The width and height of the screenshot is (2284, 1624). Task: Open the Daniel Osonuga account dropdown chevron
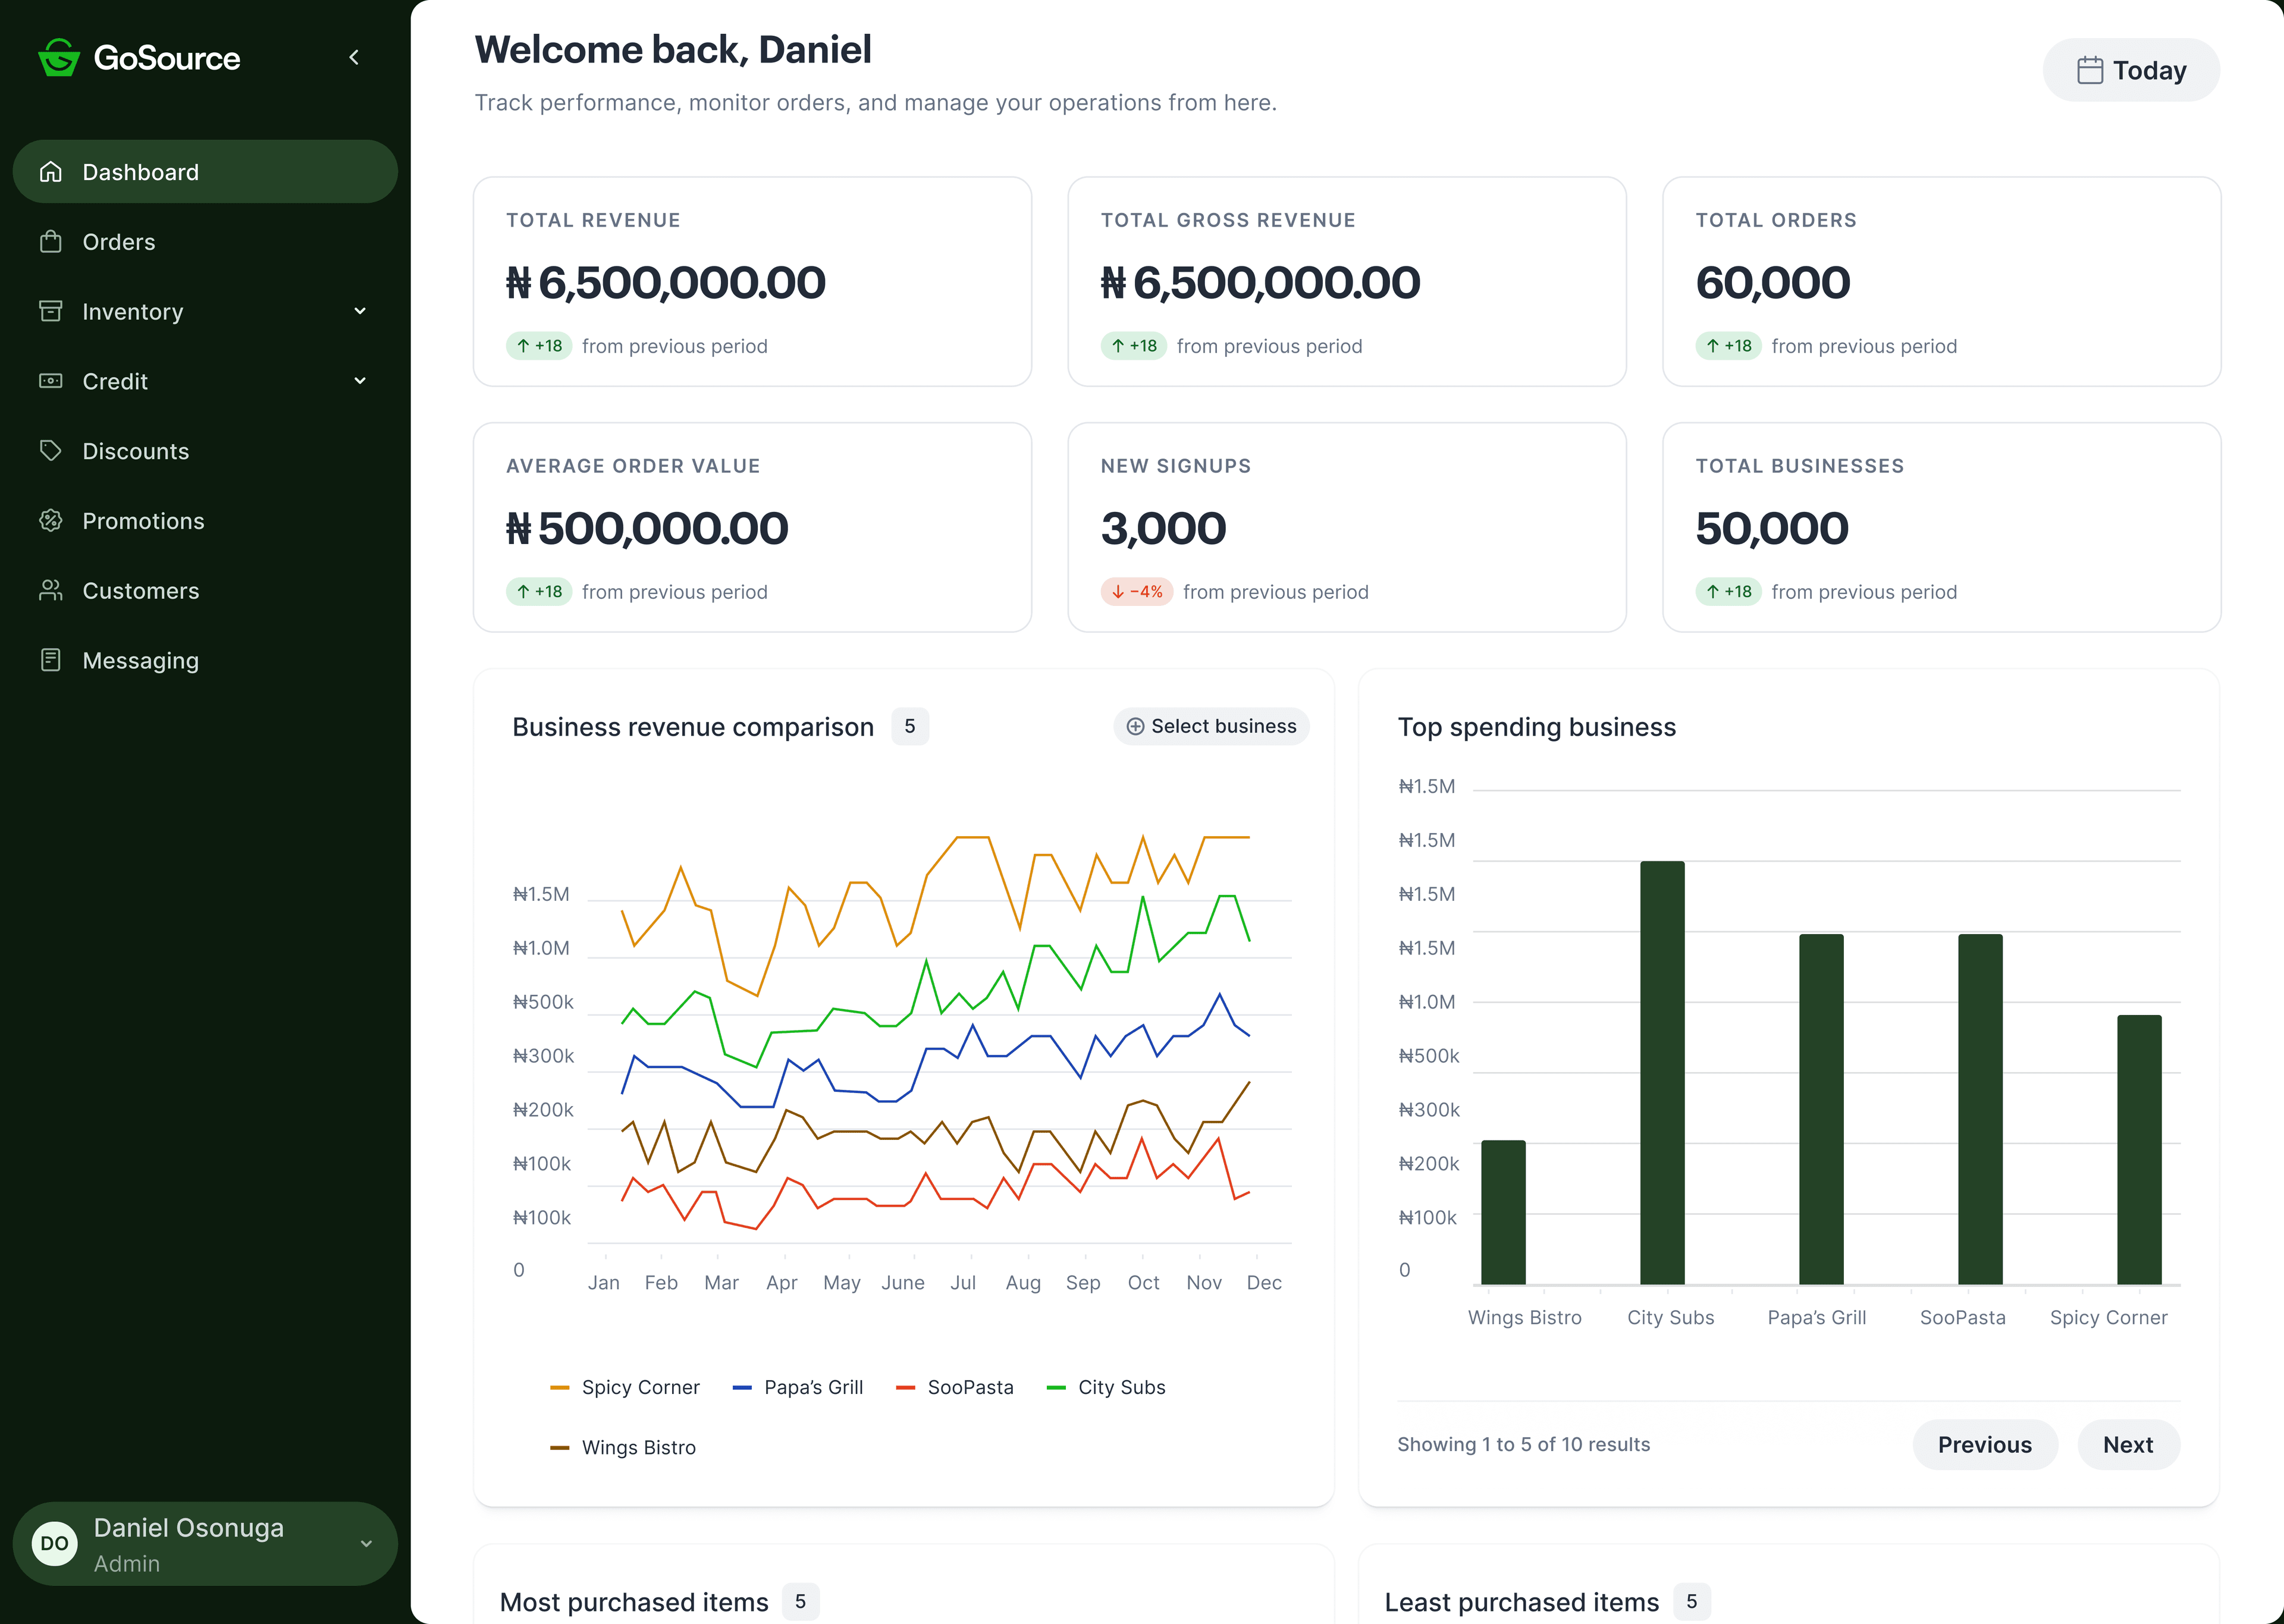coord(367,1543)
